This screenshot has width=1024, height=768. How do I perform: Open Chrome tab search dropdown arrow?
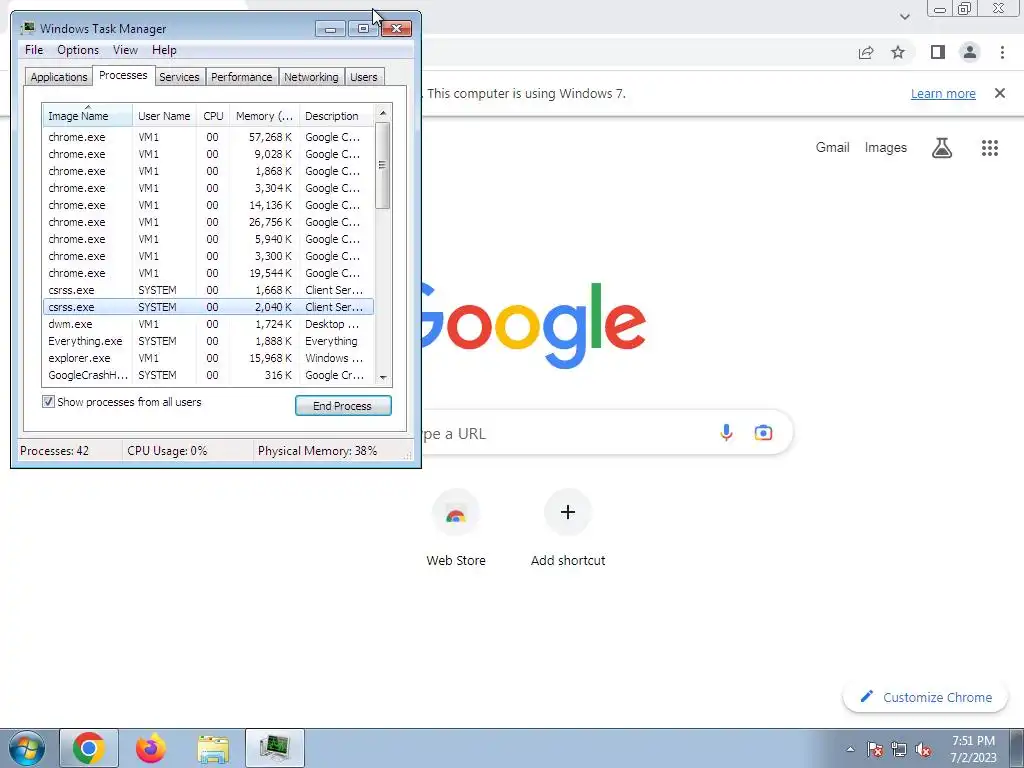pyautogui.click(x=904, y=17)
